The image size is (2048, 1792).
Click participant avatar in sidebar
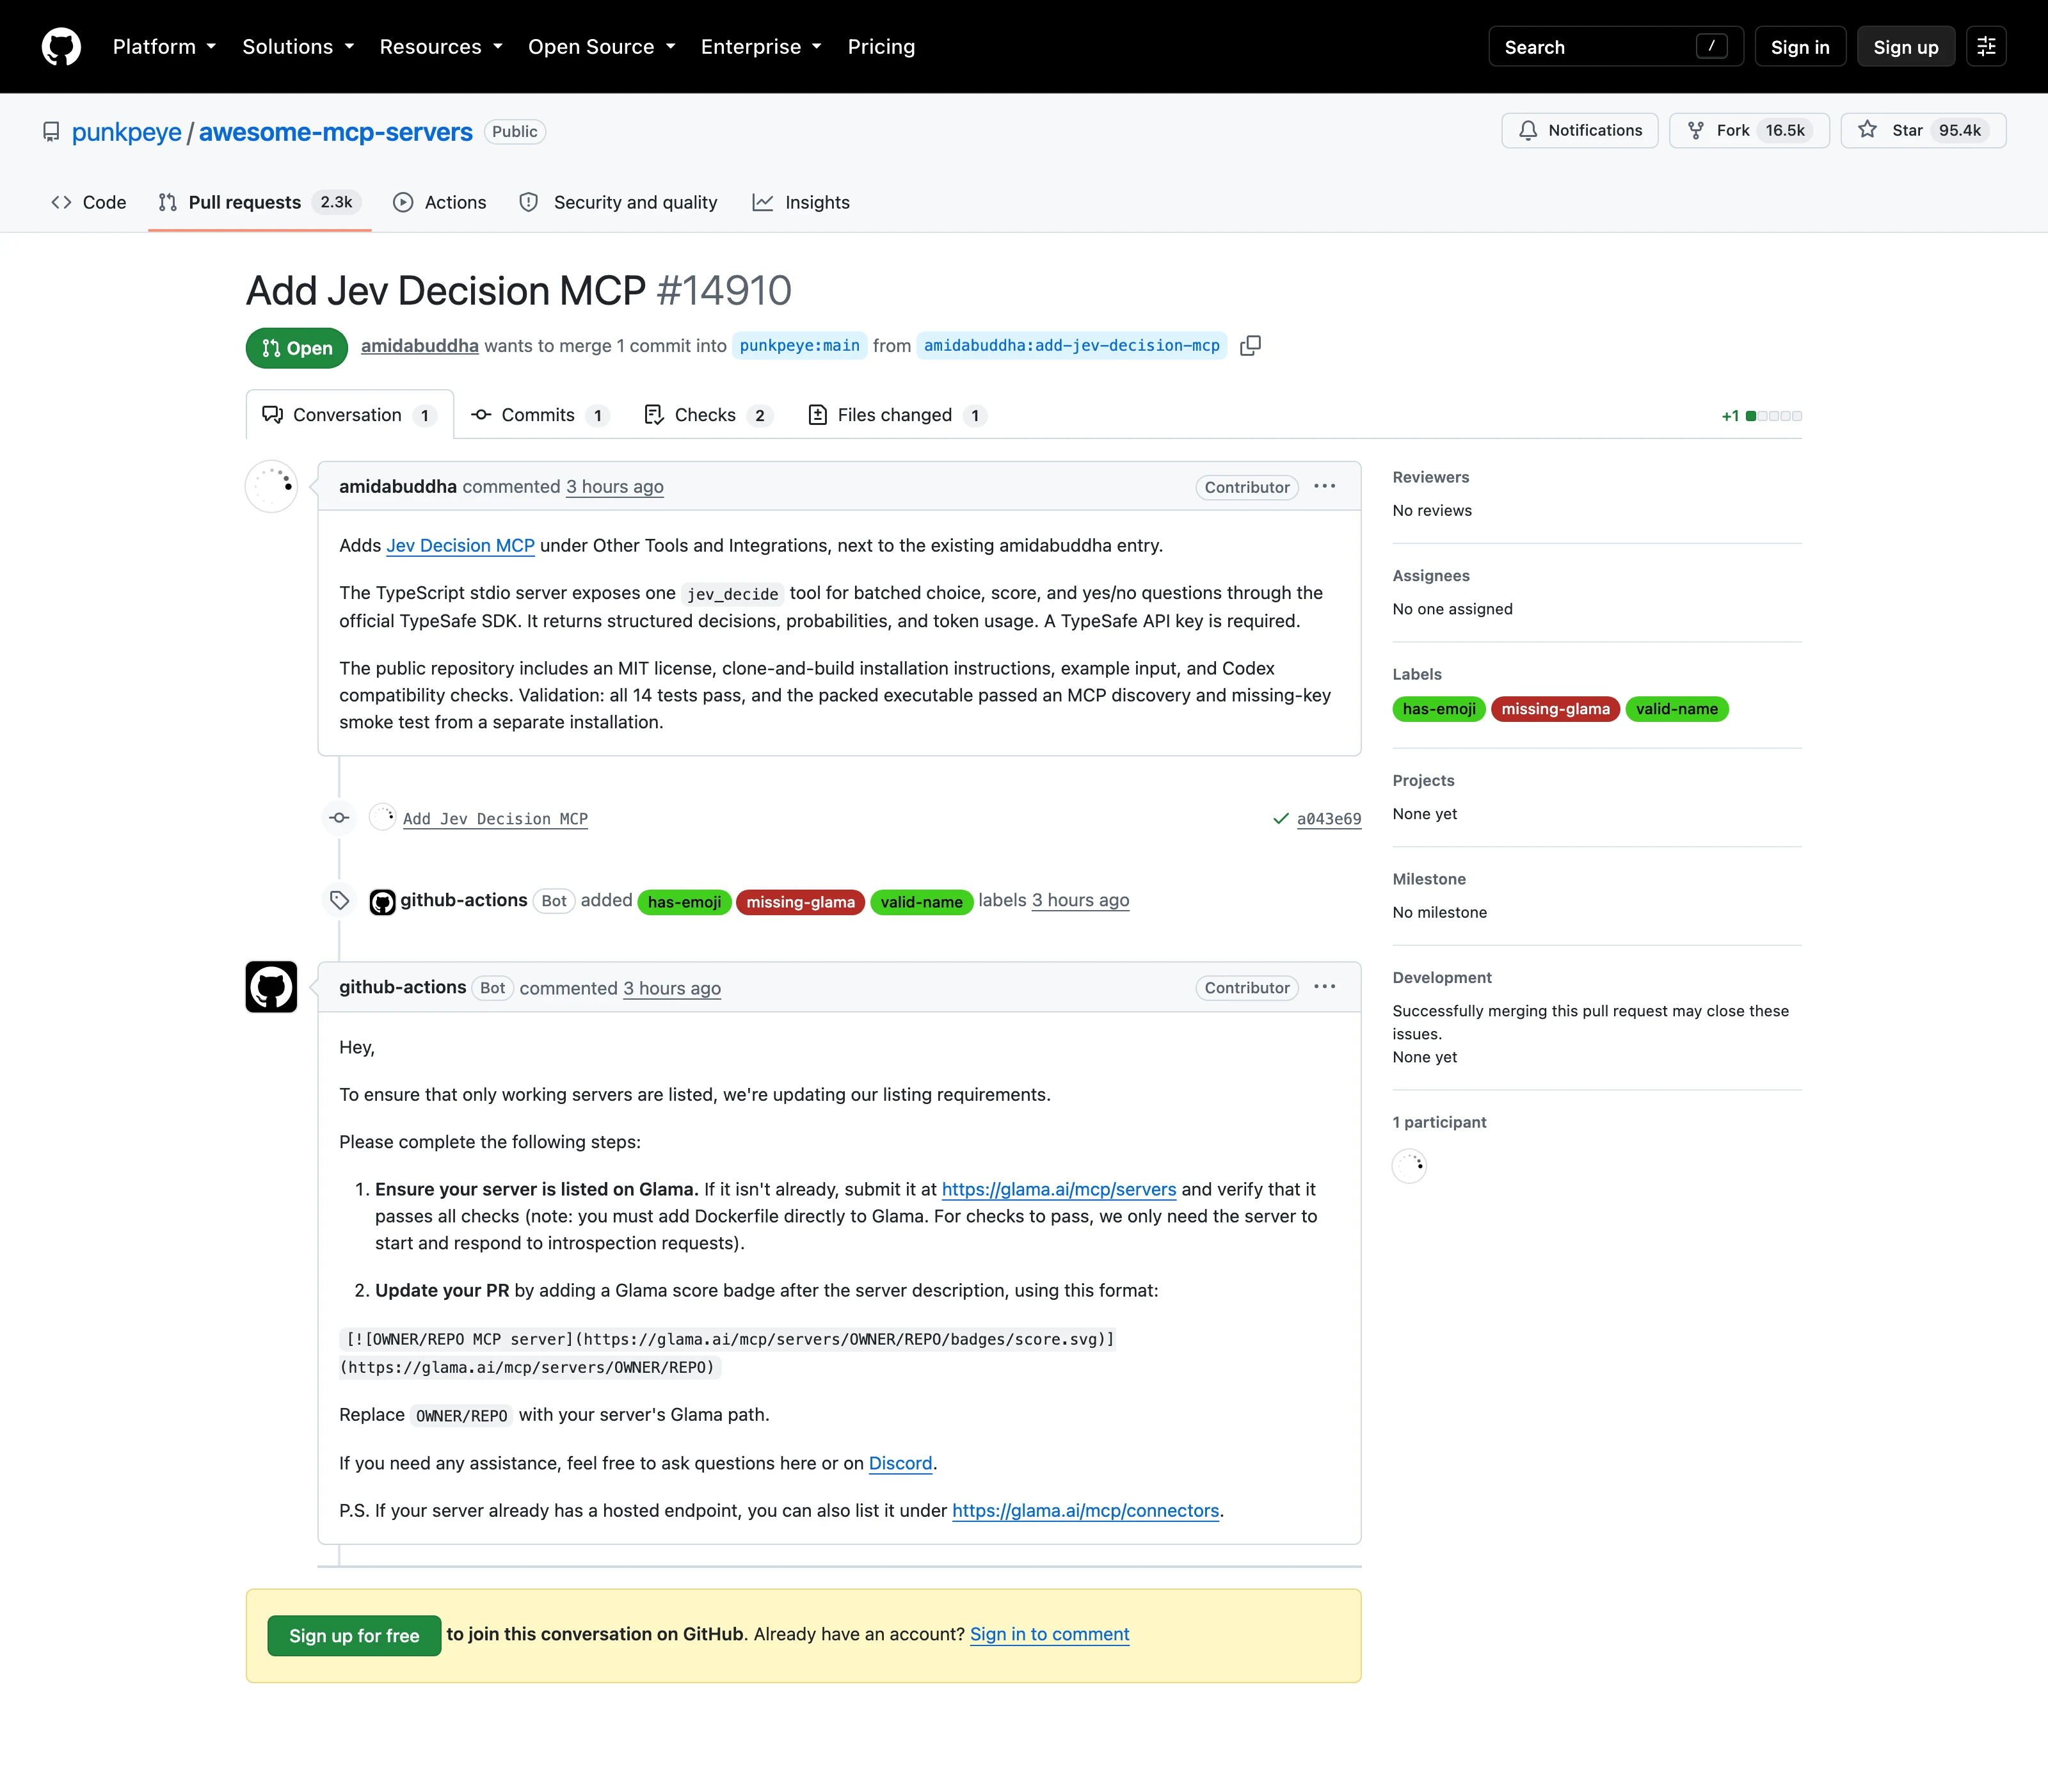[1409, 1165]
